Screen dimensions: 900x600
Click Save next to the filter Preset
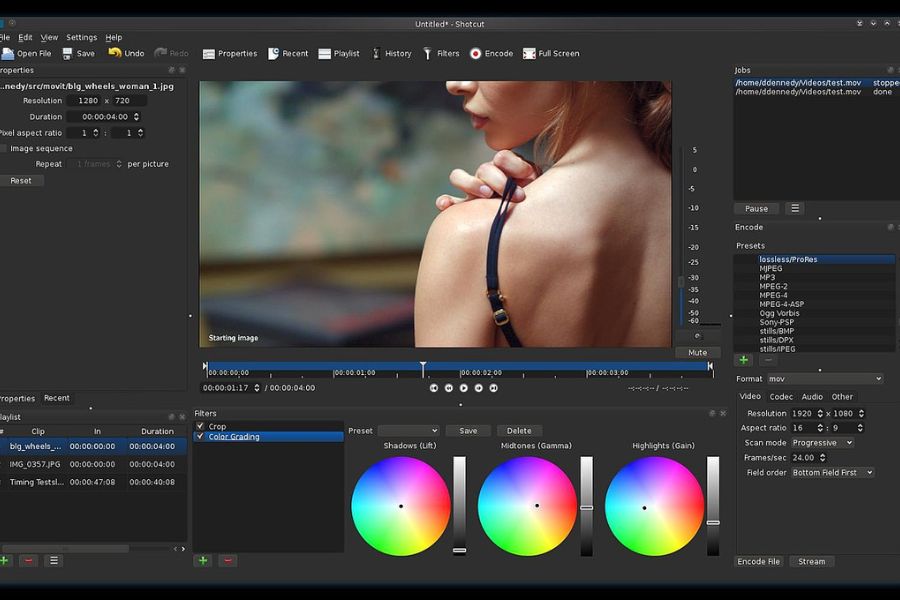click(468, 431)
